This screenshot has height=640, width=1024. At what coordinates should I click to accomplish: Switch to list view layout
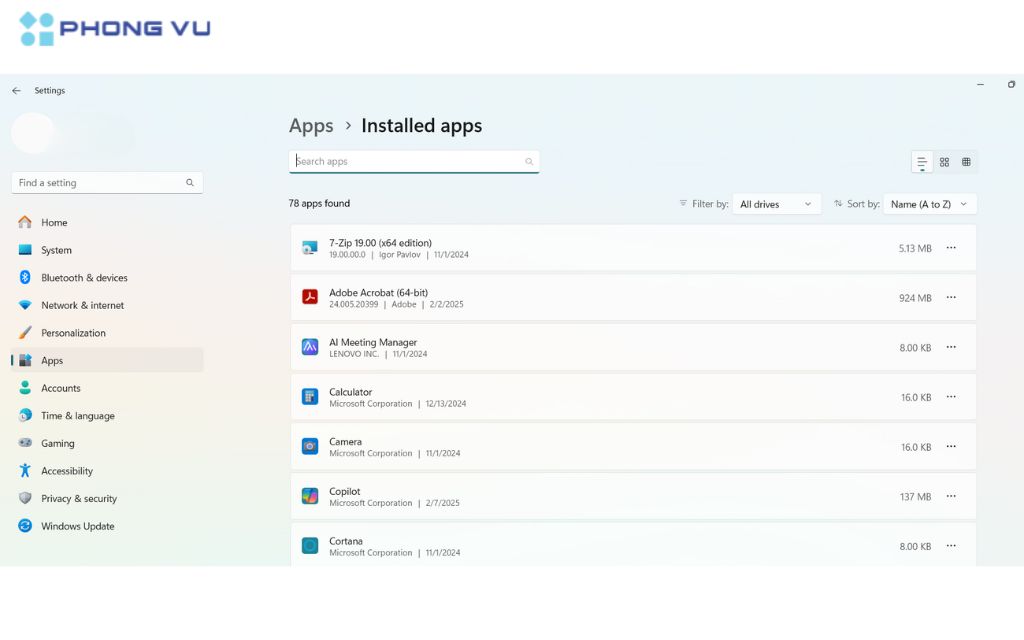click(921, 162)
